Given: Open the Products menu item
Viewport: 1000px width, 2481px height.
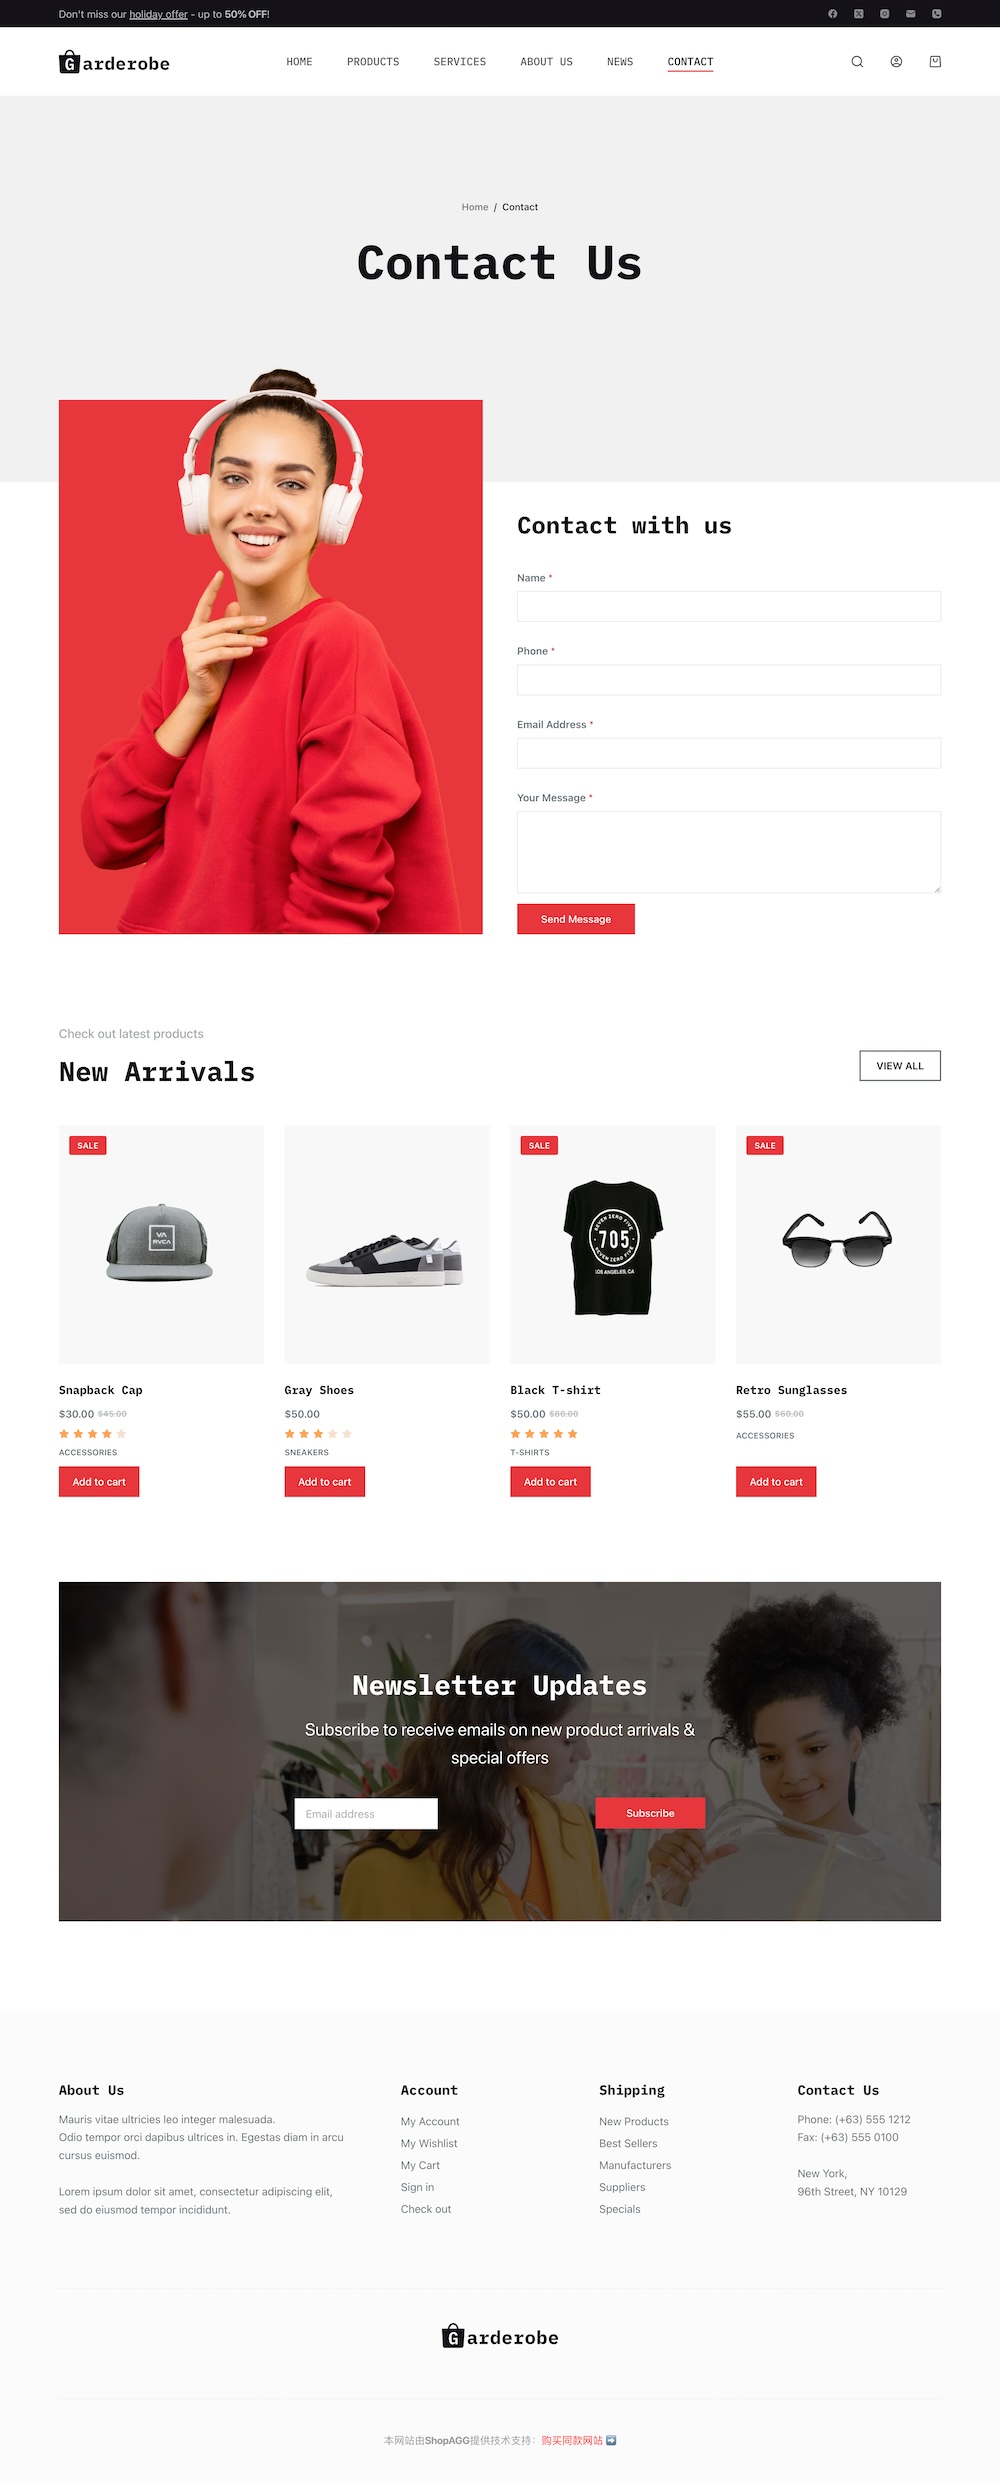Looking at the screenshot, I should [373, 62].
